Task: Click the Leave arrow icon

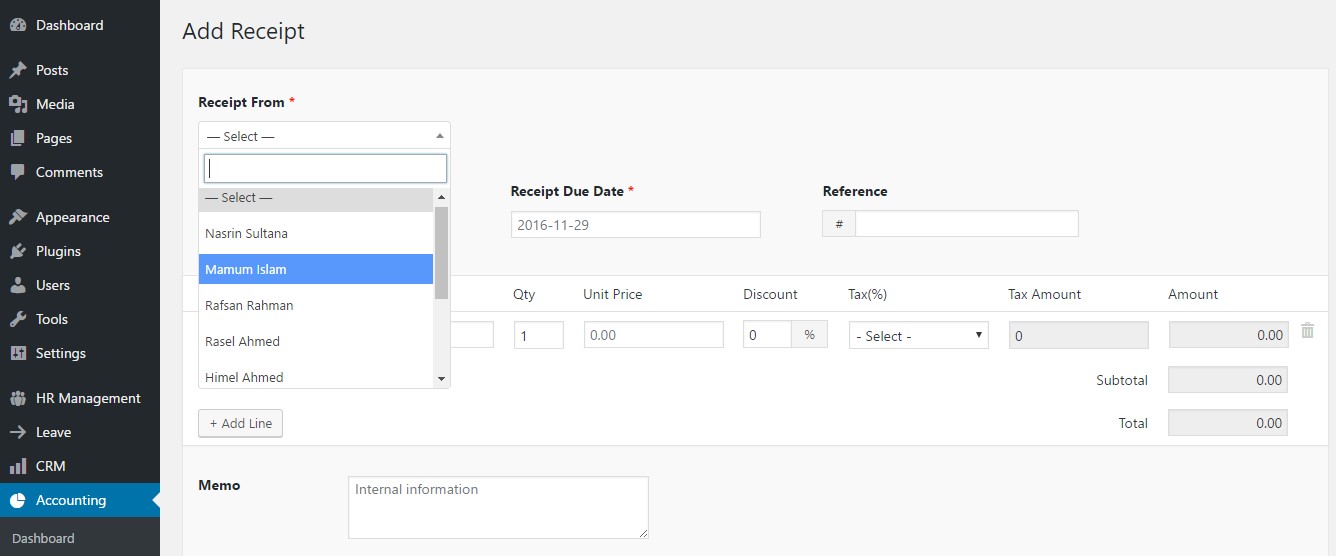Action: click(18, 432)
